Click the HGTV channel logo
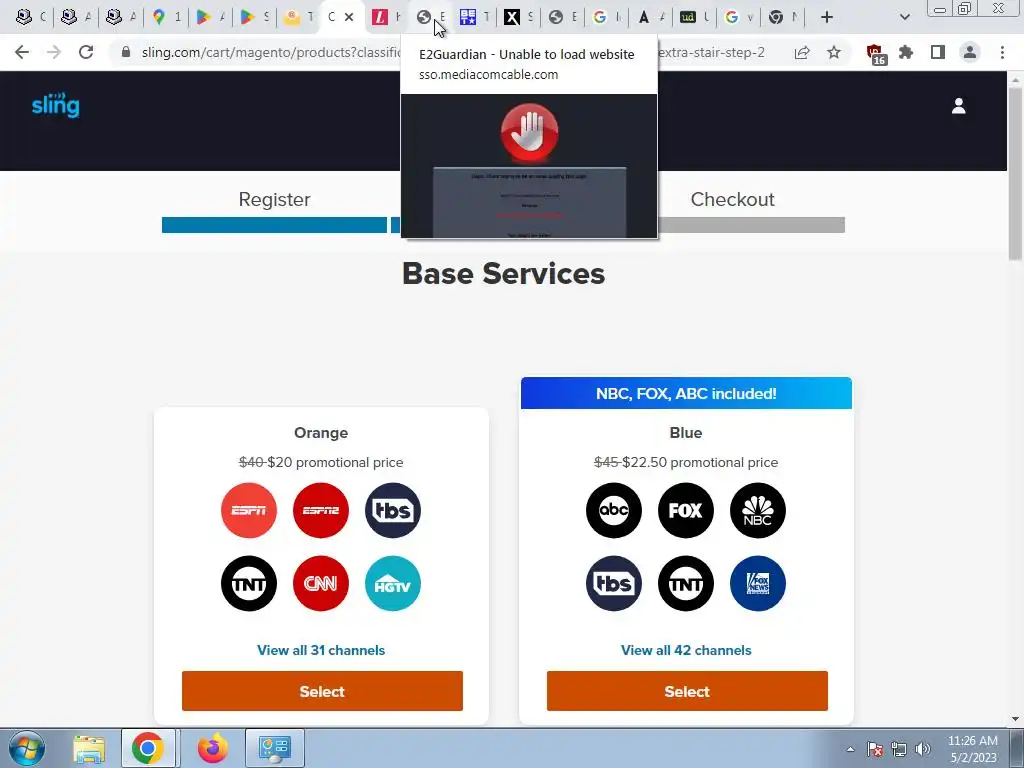Screen dimensions: 1024x768 (x=392, y=583)
